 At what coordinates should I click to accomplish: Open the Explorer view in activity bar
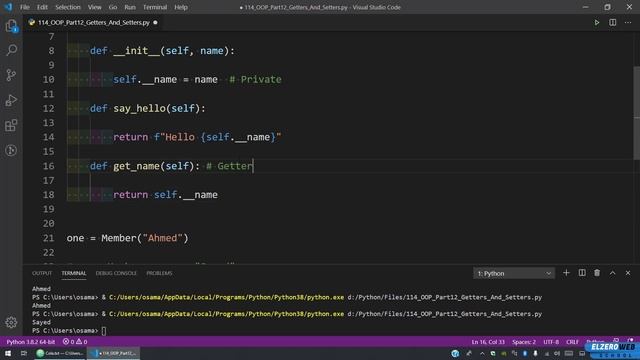click(11, 26)
